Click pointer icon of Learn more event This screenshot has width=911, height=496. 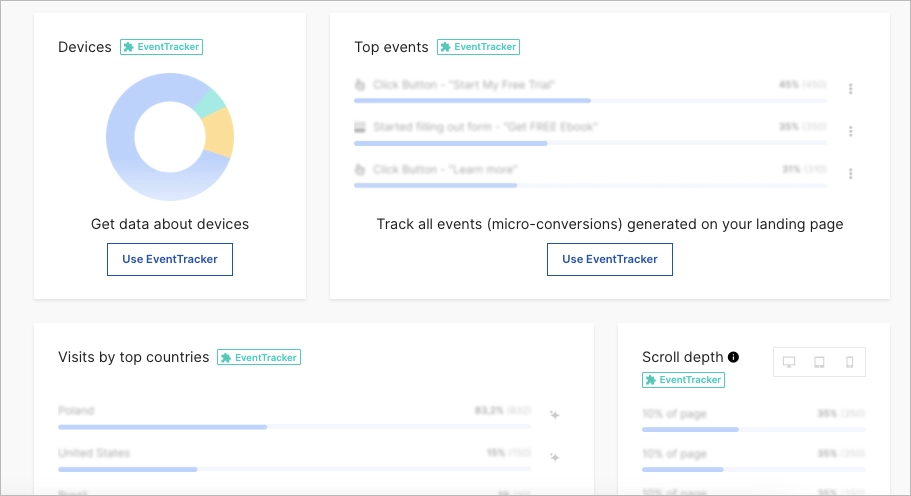(360, 170)
